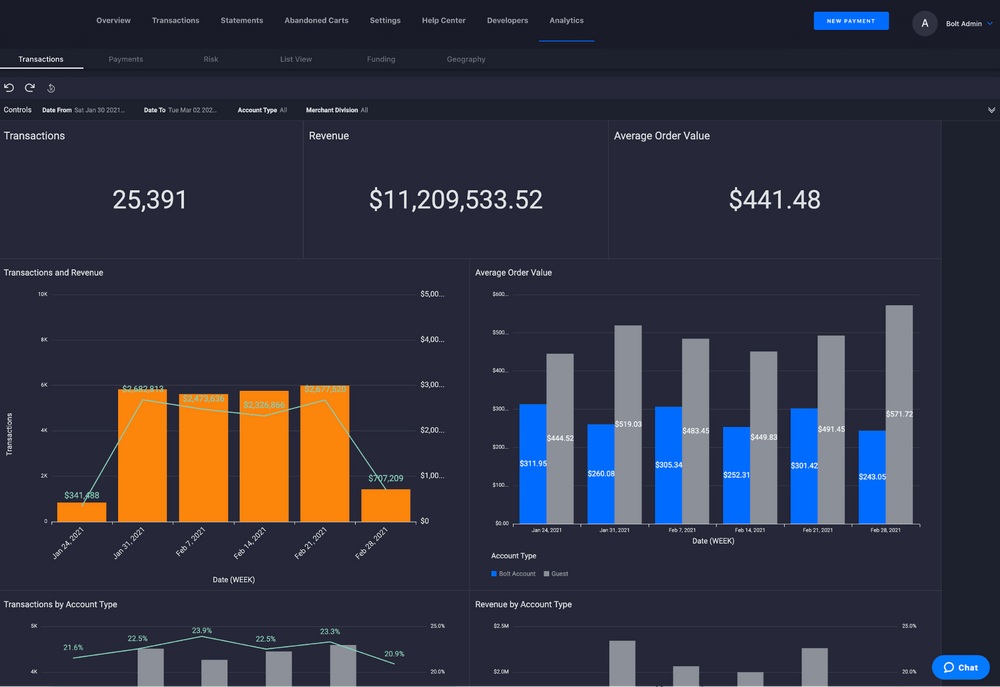
Task: Click the gray bar labeled $483.45
Action: coord(696,431)
